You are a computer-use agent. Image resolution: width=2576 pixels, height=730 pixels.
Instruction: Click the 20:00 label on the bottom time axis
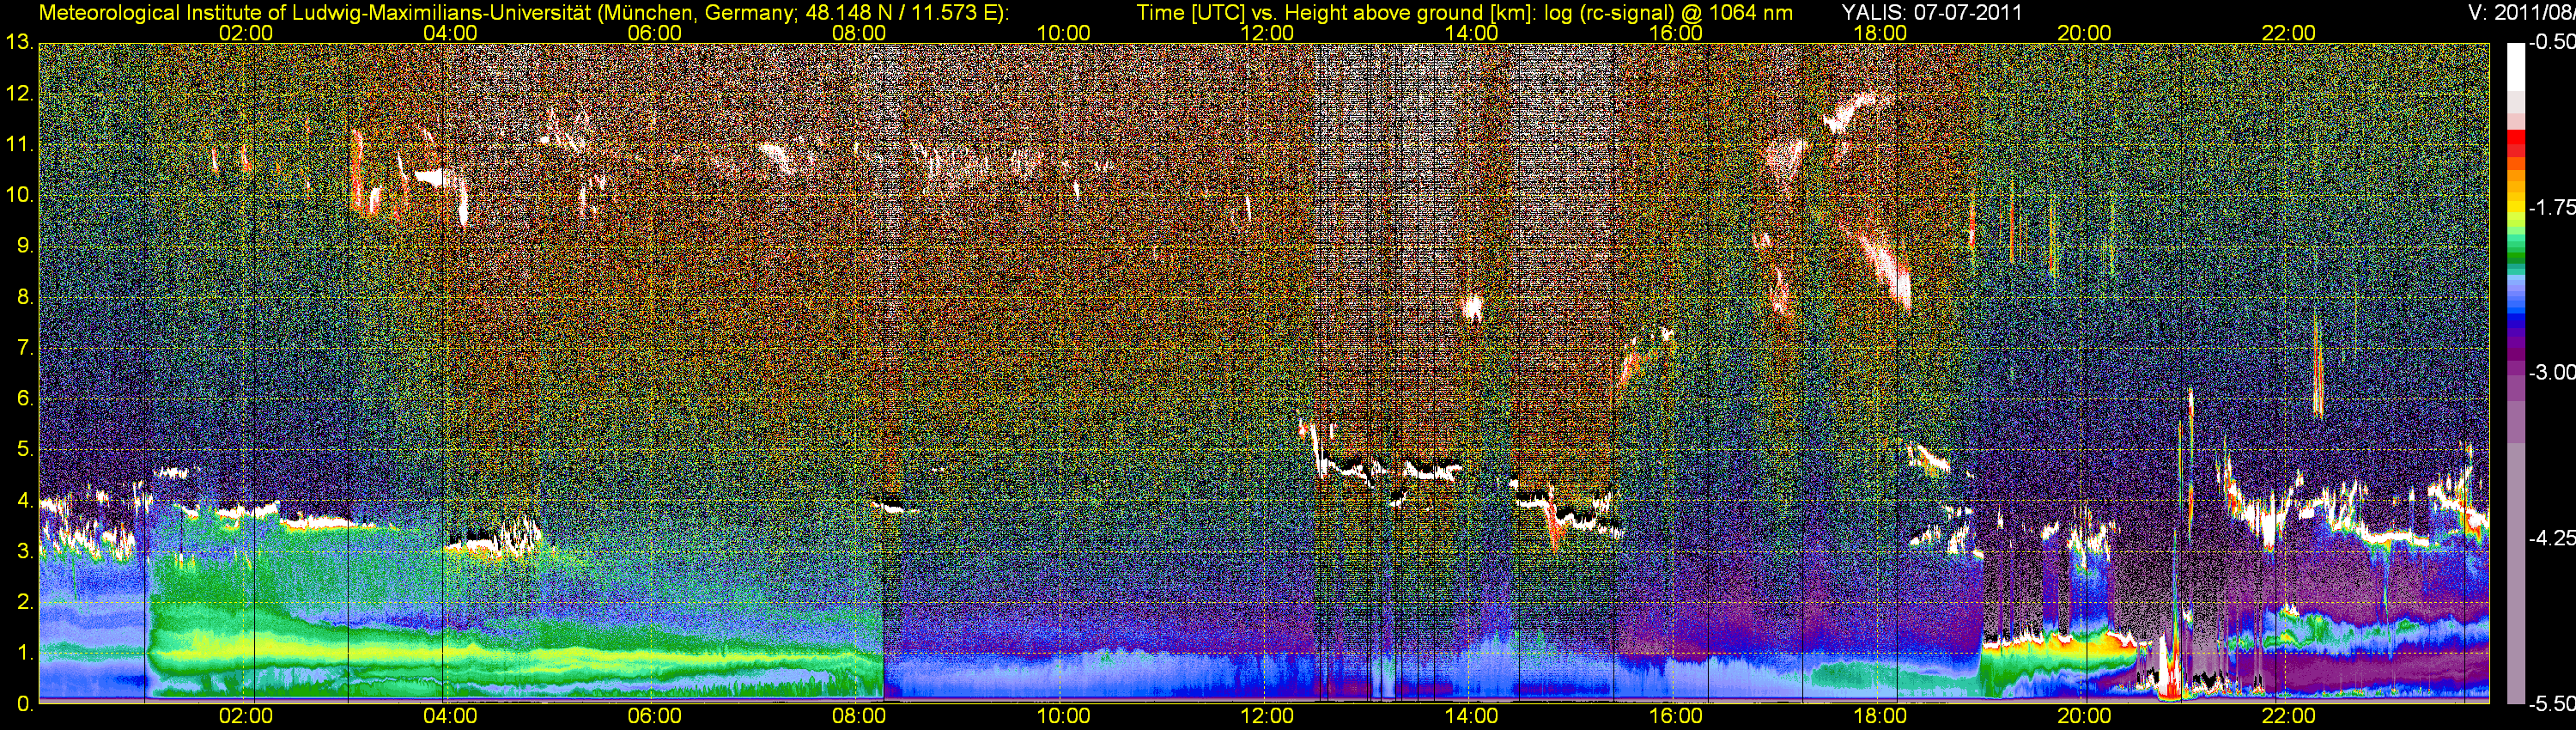click(x=2084, y=716)
